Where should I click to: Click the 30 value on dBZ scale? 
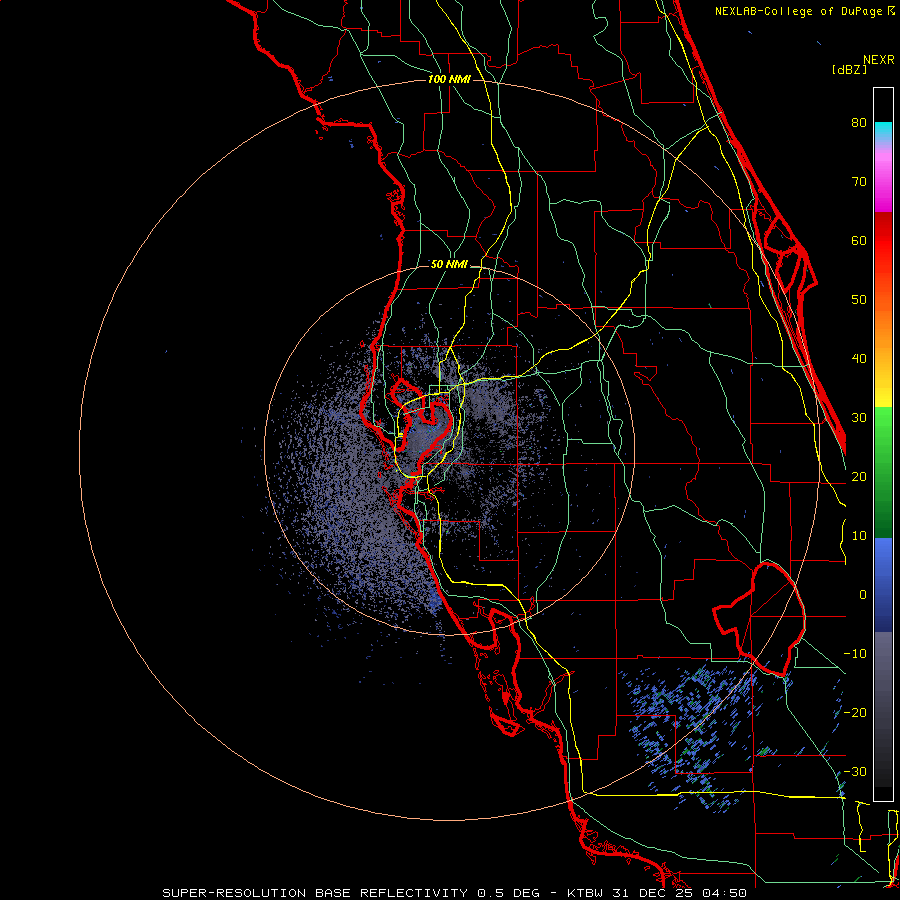pyautogui.click(x=859, y=417)
